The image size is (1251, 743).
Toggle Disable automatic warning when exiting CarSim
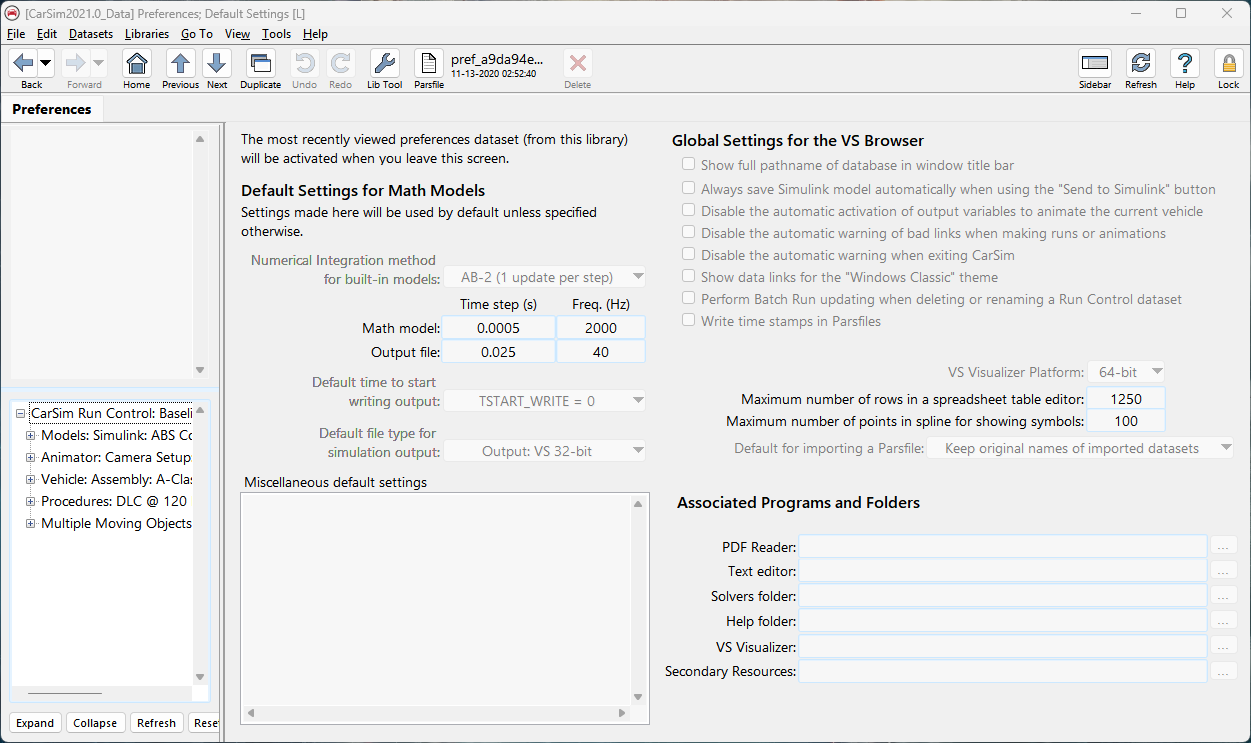click(688, 255)
